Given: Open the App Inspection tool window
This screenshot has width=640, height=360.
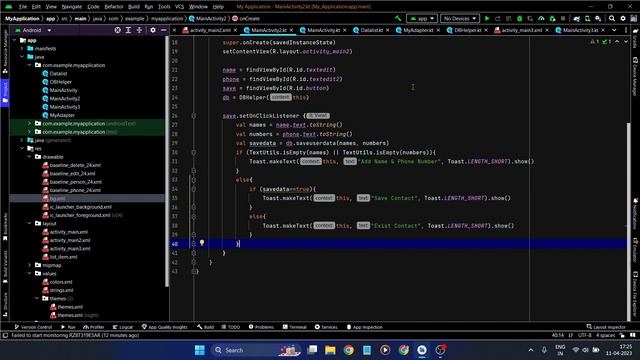Looking at the screenshot, I should (x=364, y=327).
